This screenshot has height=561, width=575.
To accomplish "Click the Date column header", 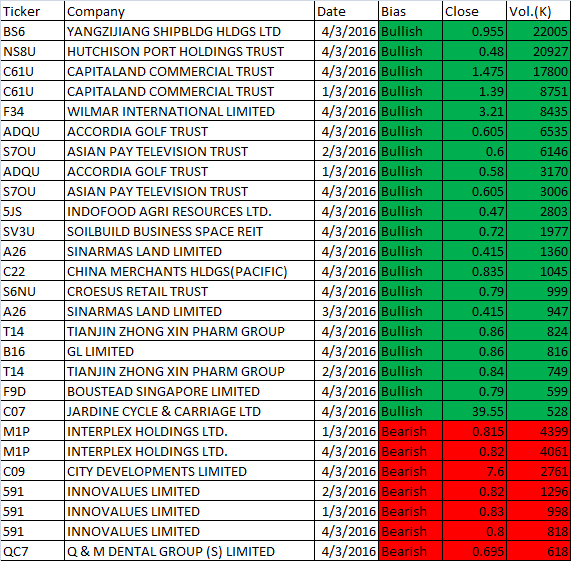I will [346, 11].
